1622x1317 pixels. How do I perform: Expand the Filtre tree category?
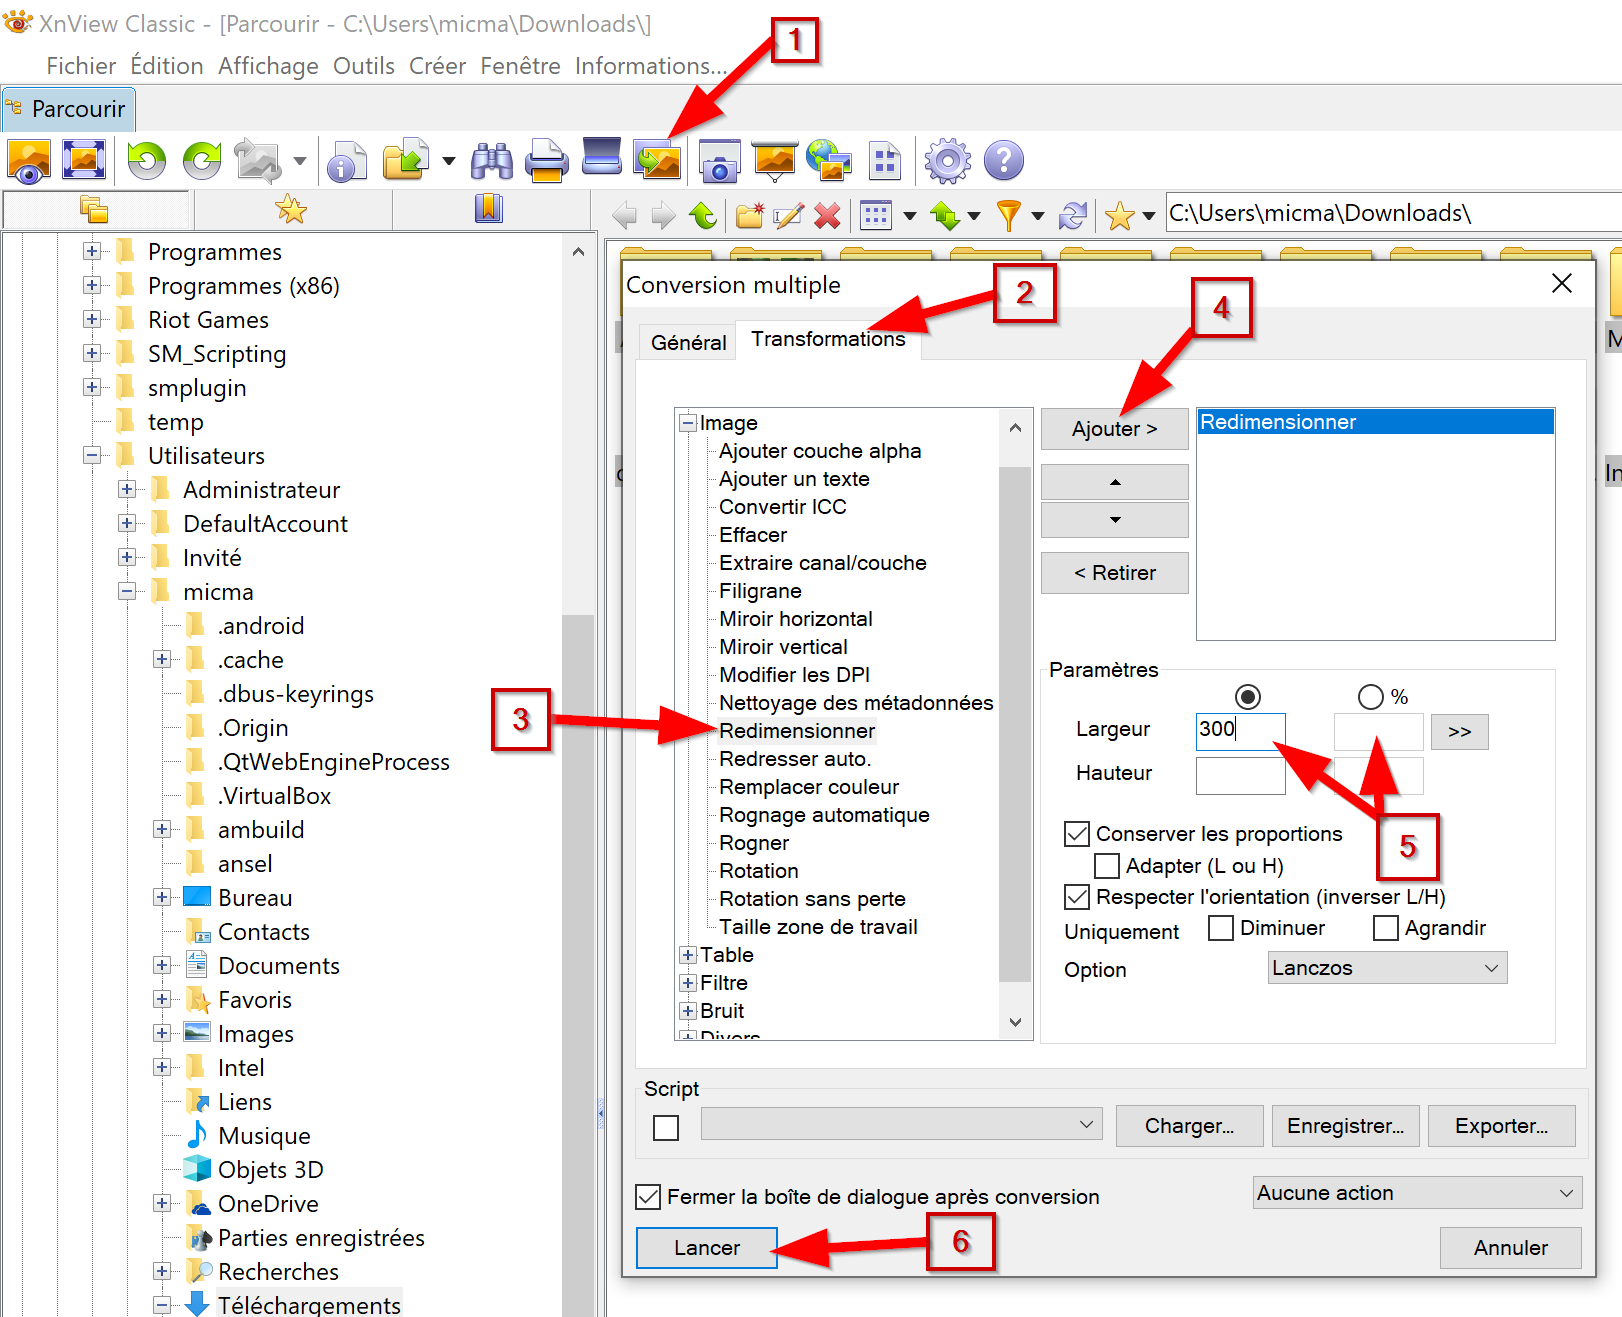(x=688, y=983)
